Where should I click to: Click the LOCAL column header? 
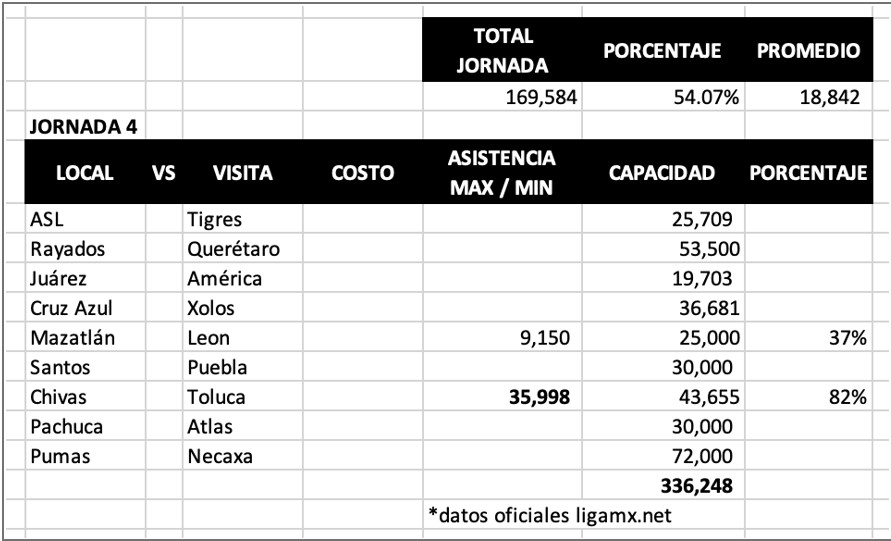85,172
